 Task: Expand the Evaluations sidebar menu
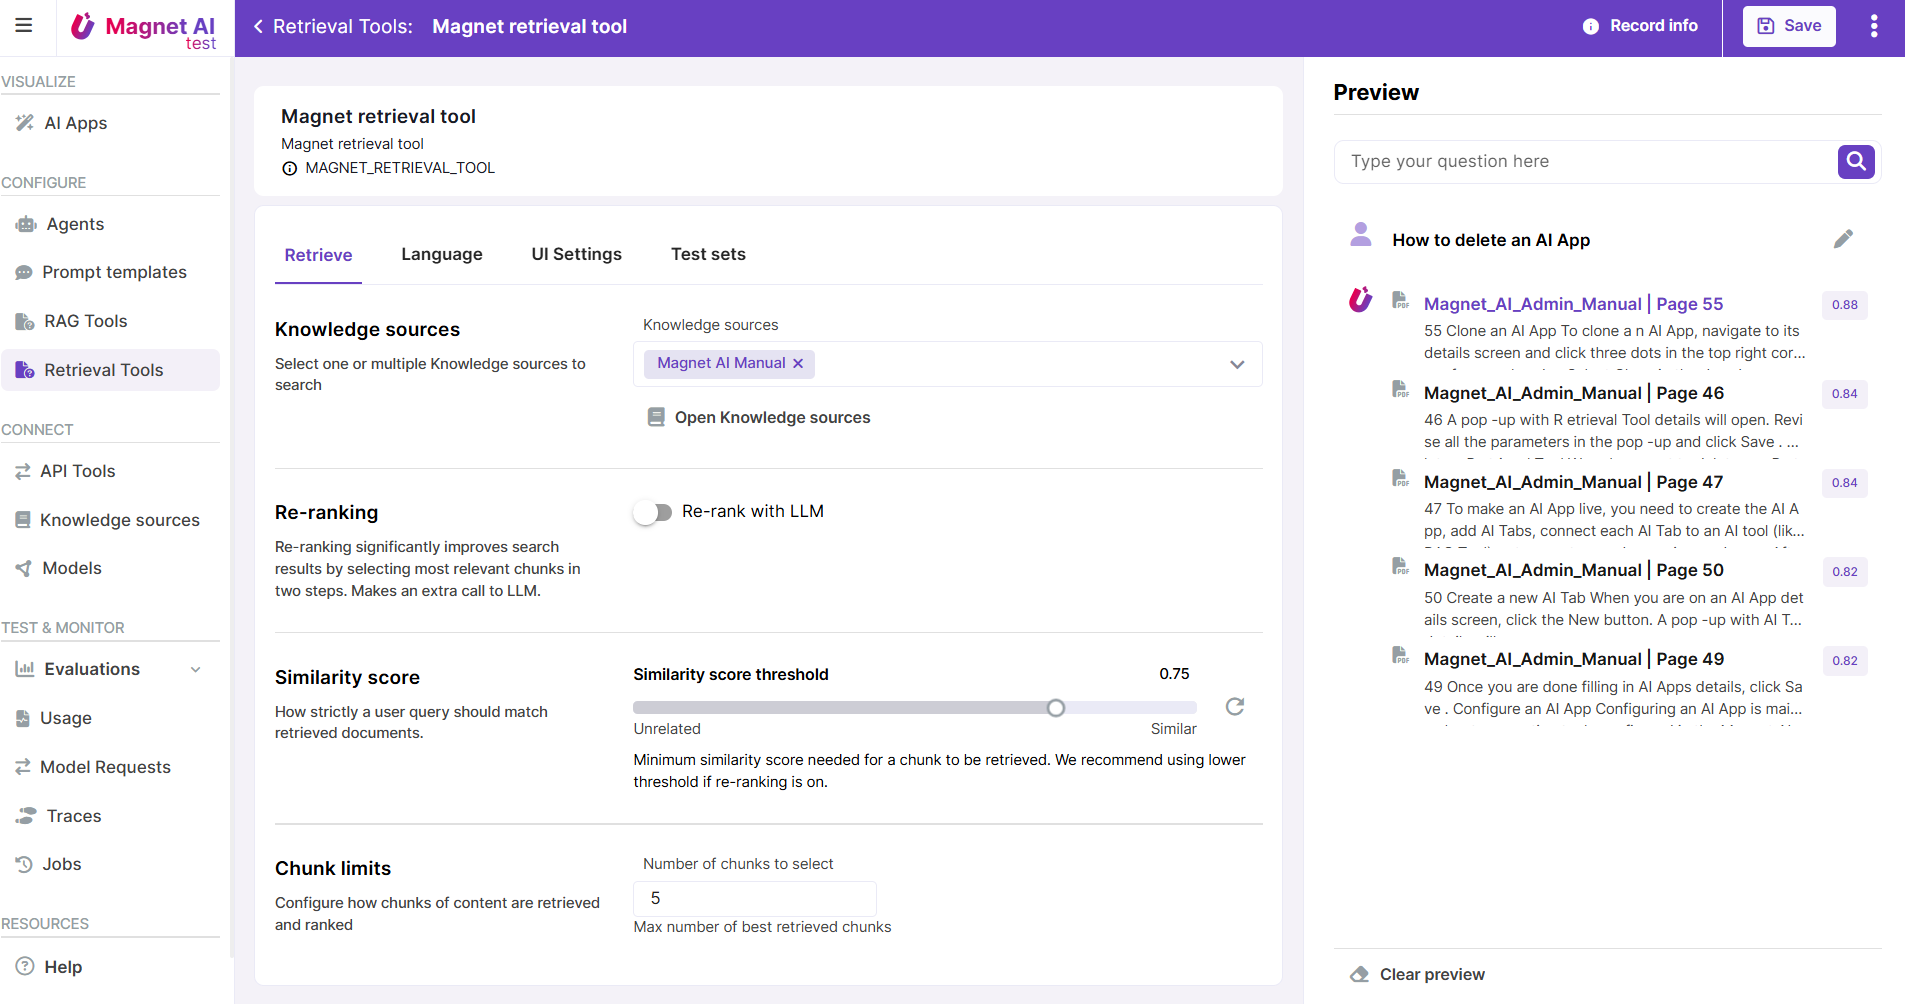(196, 669)
